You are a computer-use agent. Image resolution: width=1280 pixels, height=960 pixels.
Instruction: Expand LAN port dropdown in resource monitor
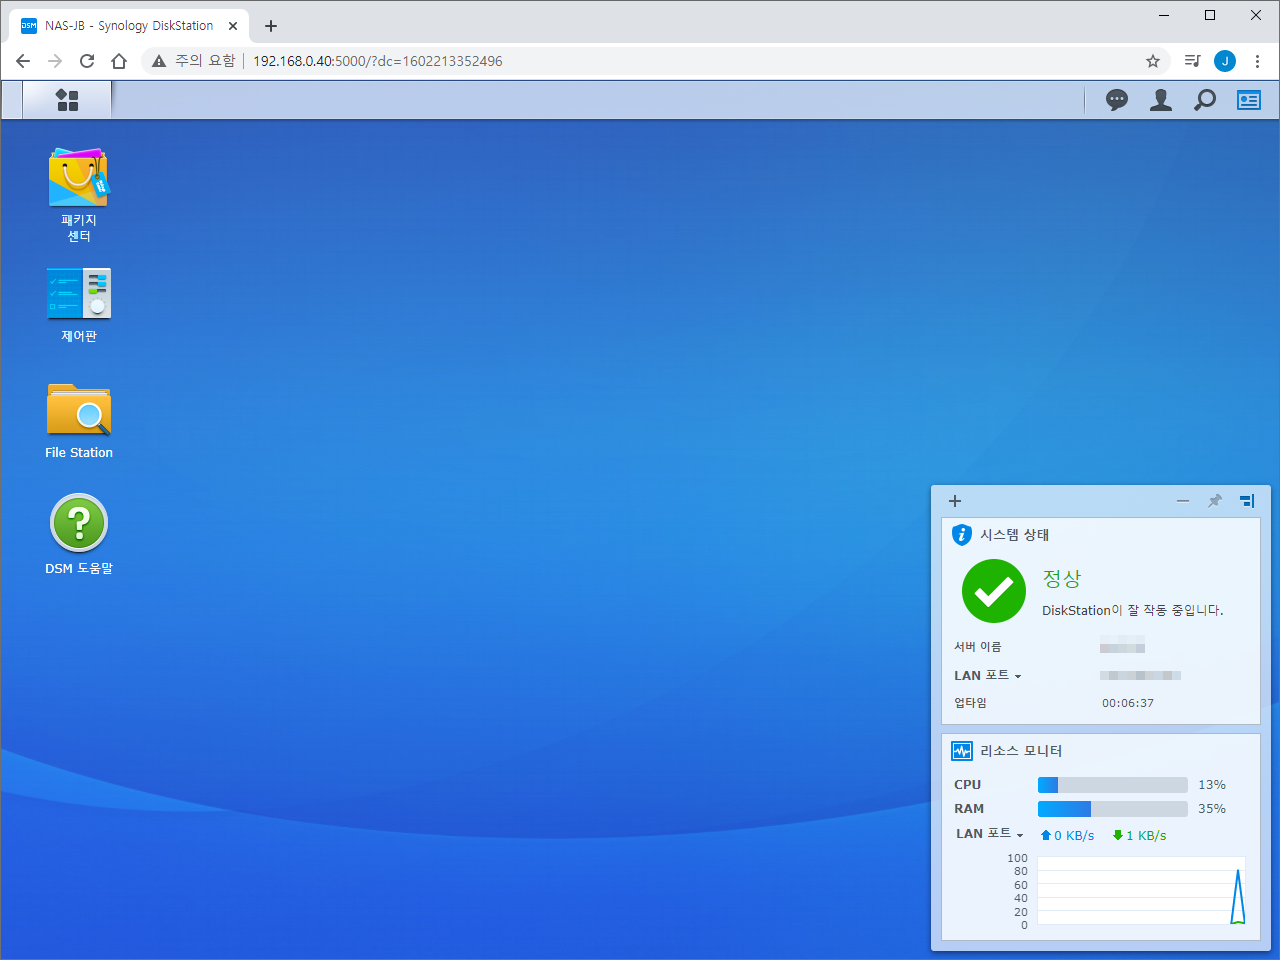[990, 834]
